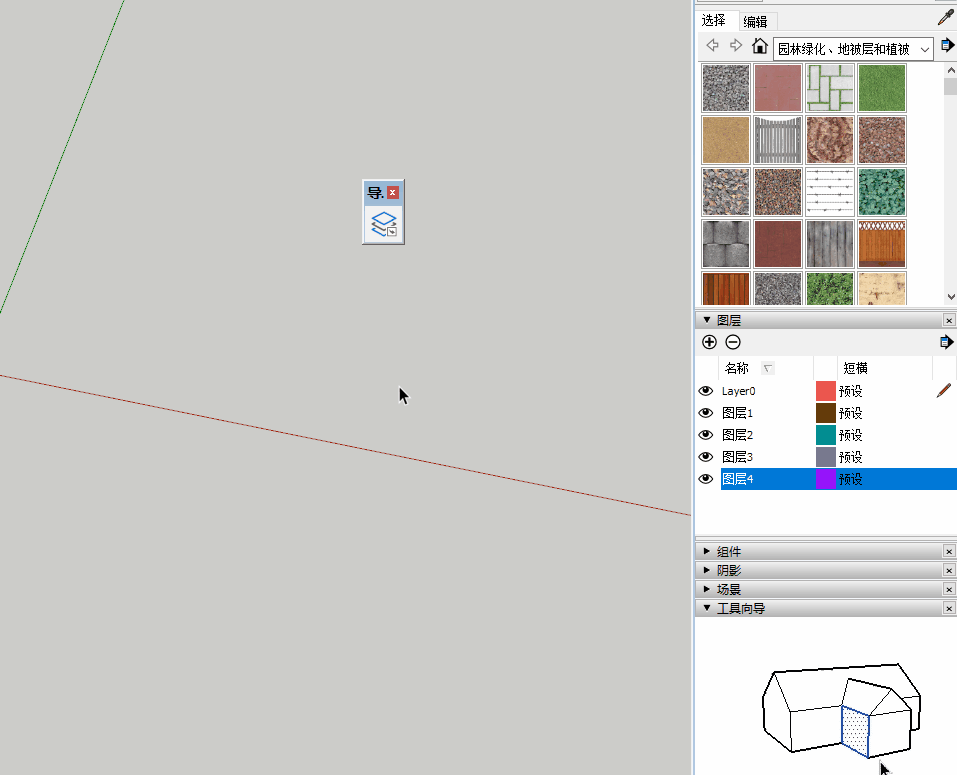Open the 园林绿化、地被层和植被 material dropdown
The height and width of the screenshot is (775, 957).
coord(853,48)
